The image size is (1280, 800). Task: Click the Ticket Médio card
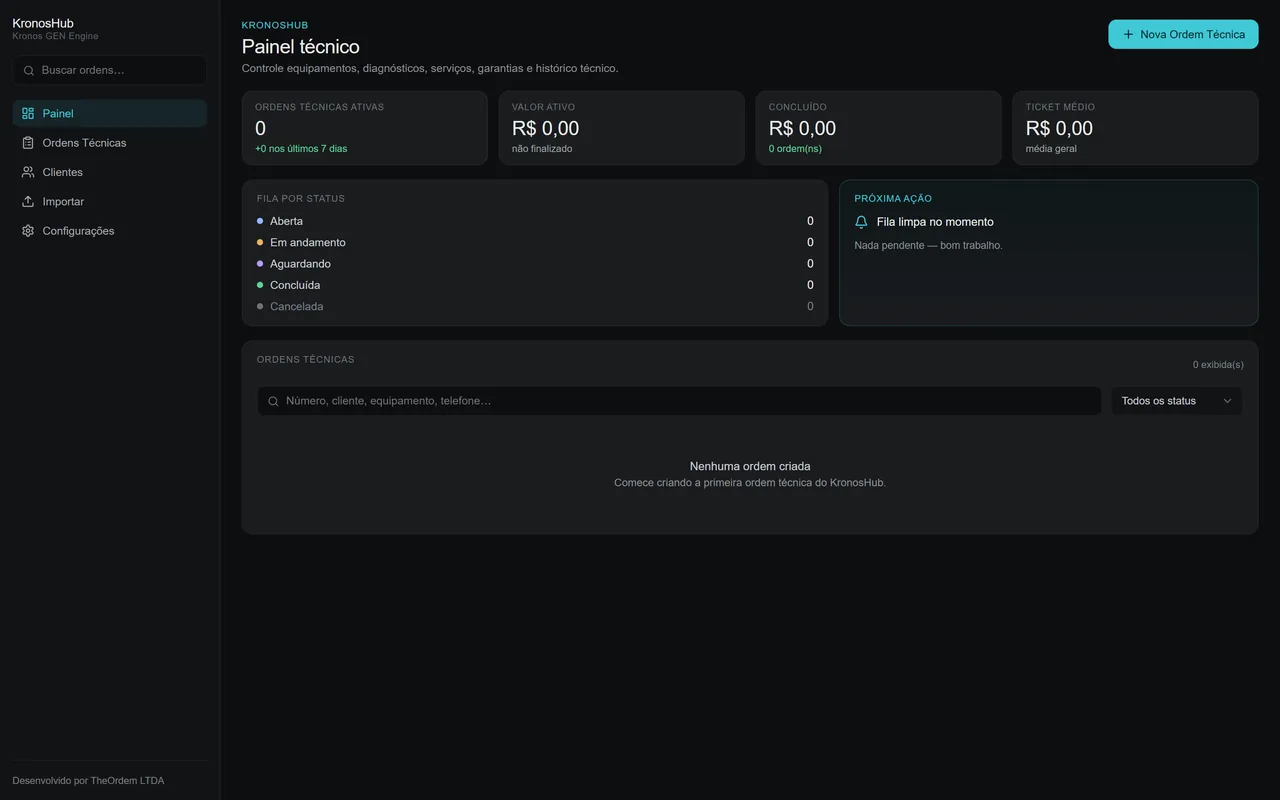point(1135,128)
